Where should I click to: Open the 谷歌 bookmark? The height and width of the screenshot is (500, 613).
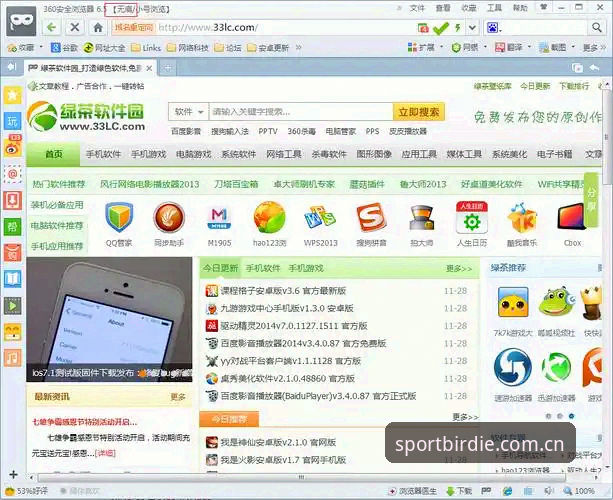pos(65,48)
